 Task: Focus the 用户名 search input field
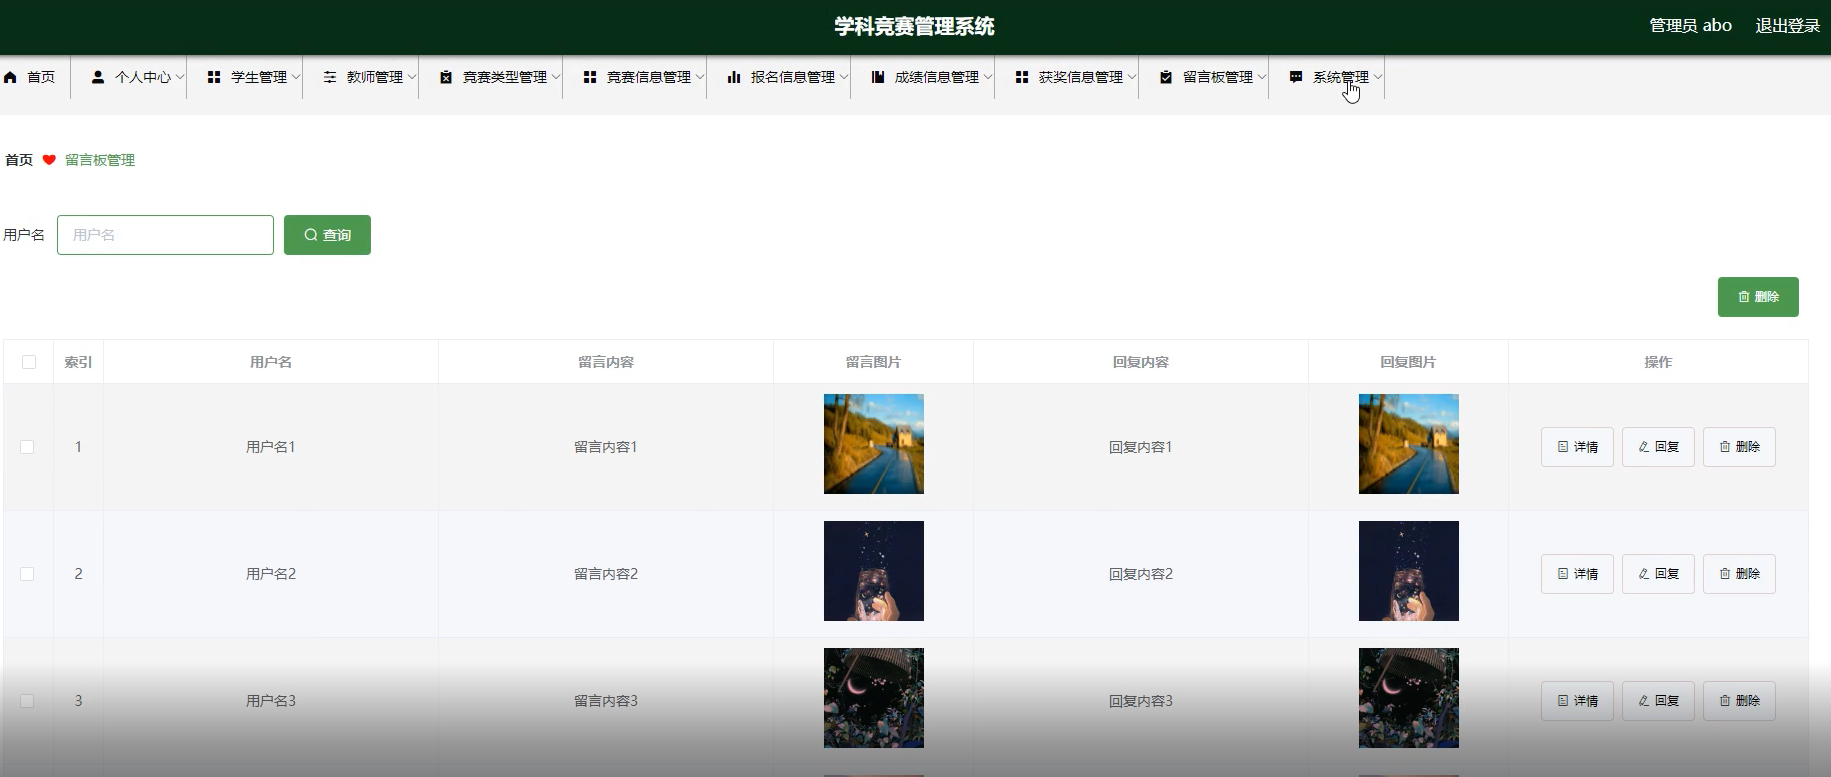pos(165,235)
